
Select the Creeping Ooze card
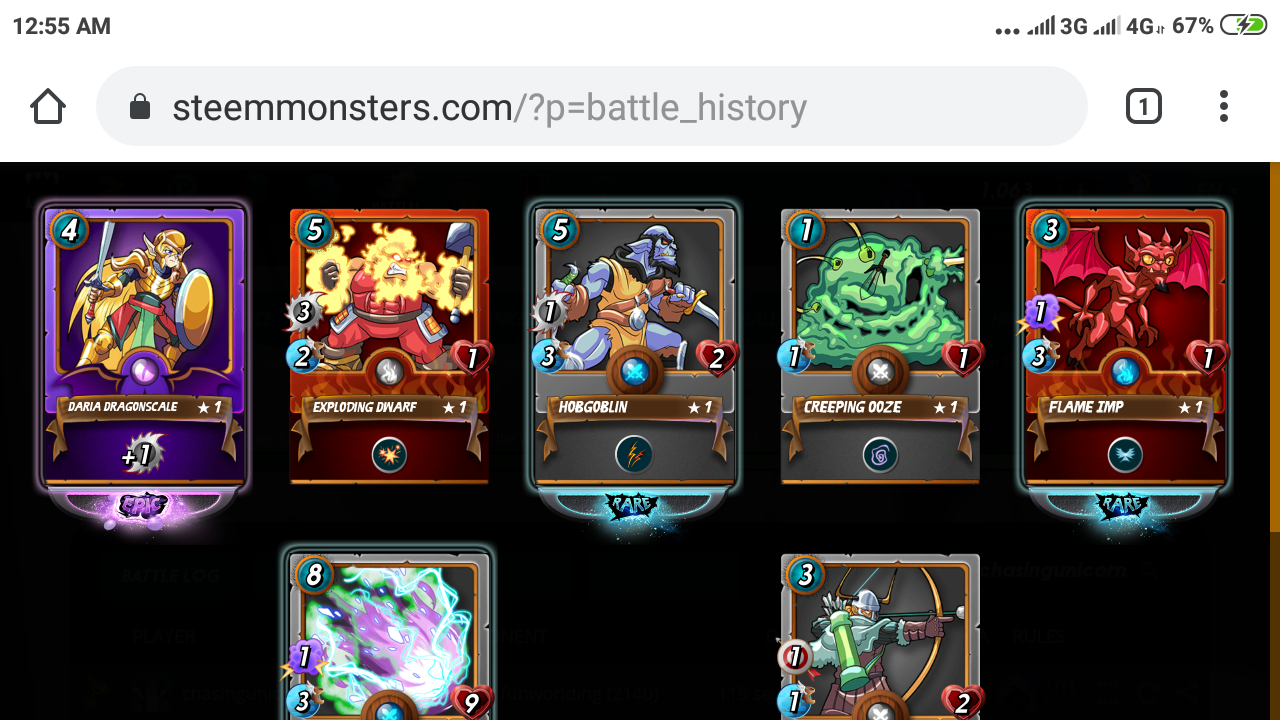[x=880, y=345]
